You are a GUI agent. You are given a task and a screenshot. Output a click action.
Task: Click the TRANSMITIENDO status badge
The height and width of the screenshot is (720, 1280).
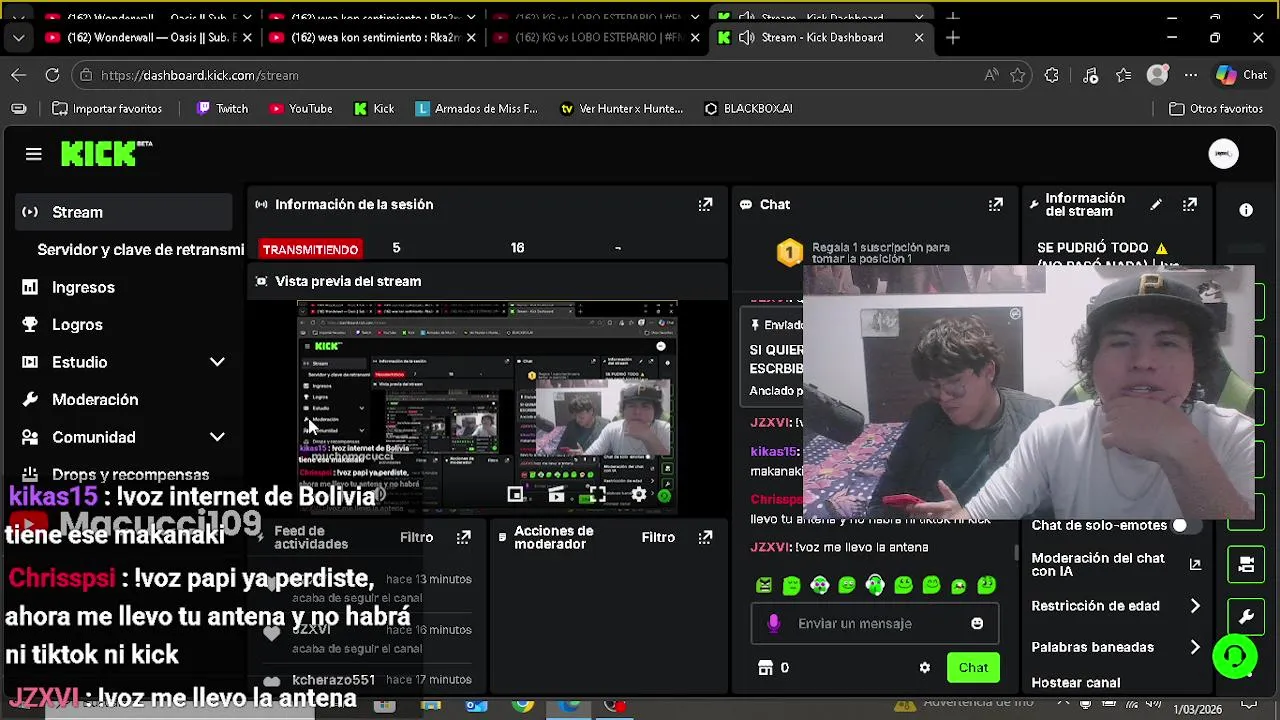[310, 249]
